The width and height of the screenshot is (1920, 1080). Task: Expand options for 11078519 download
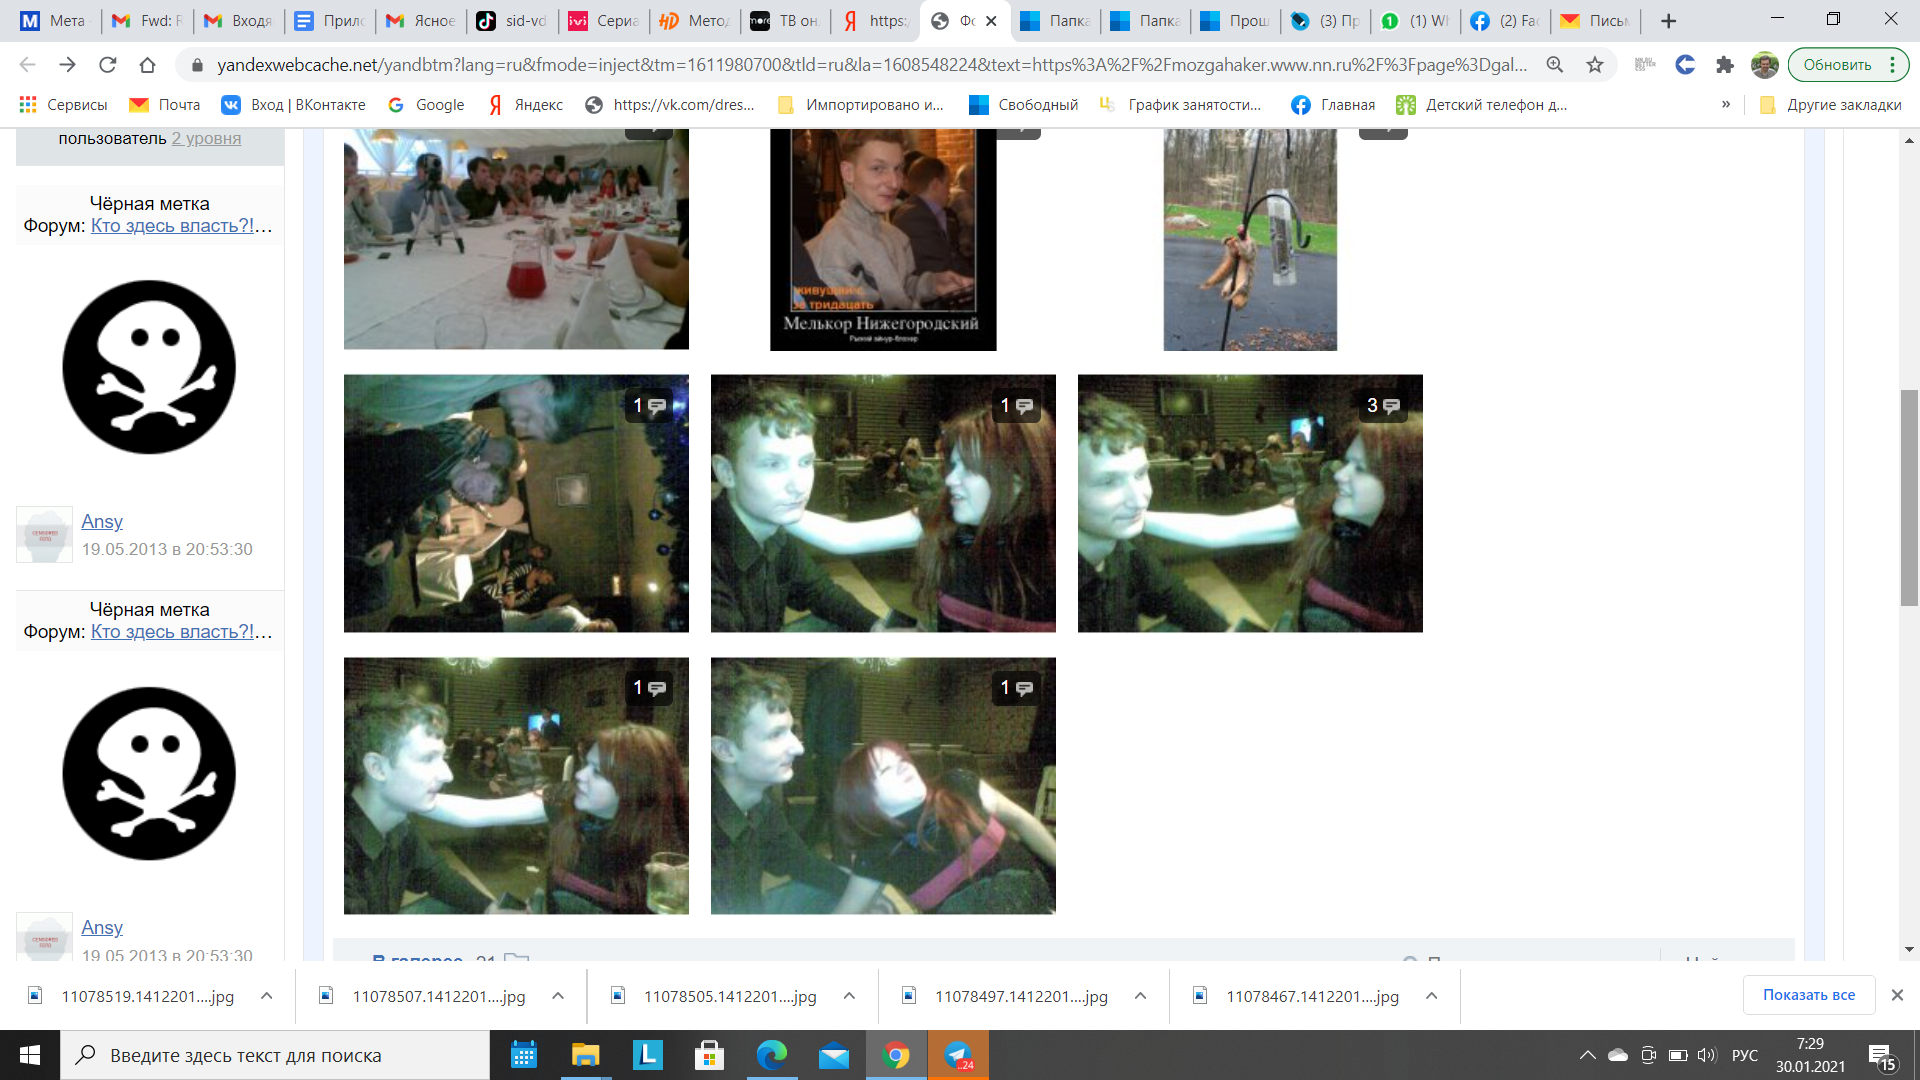tap(267, 996)
